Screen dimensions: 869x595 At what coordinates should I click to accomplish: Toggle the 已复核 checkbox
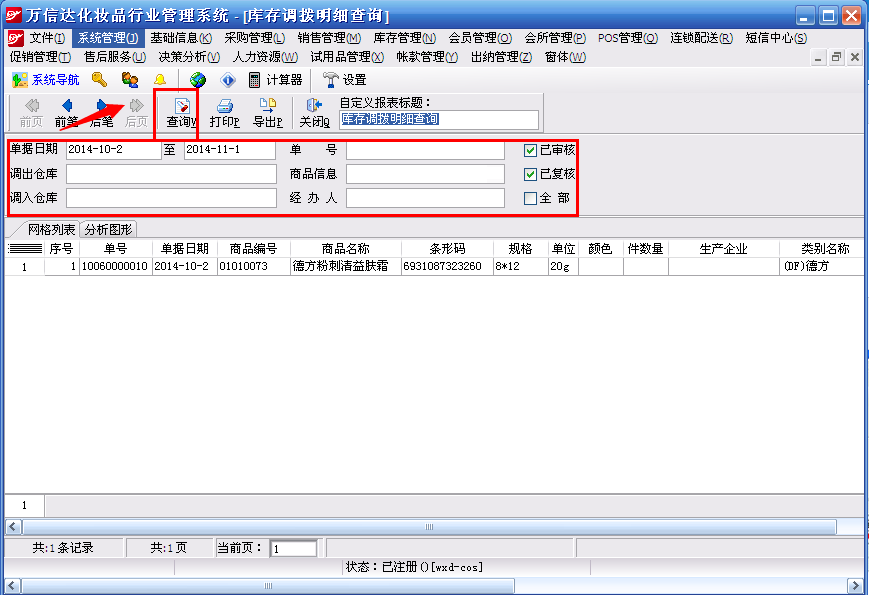[x=530, y=175]
